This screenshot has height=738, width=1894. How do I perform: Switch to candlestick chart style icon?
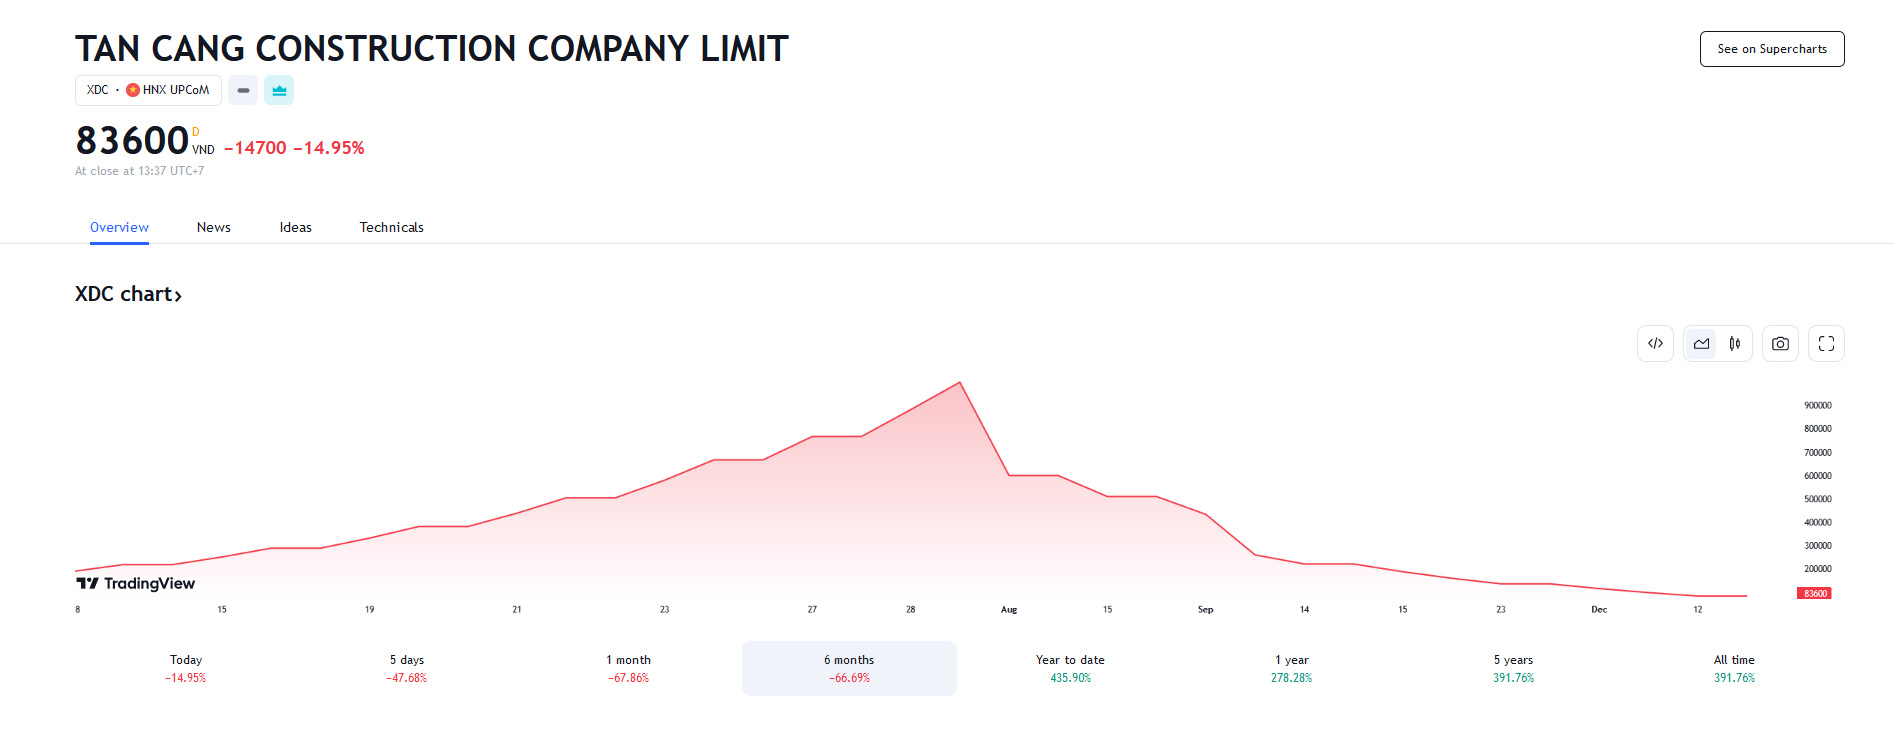1735,344
